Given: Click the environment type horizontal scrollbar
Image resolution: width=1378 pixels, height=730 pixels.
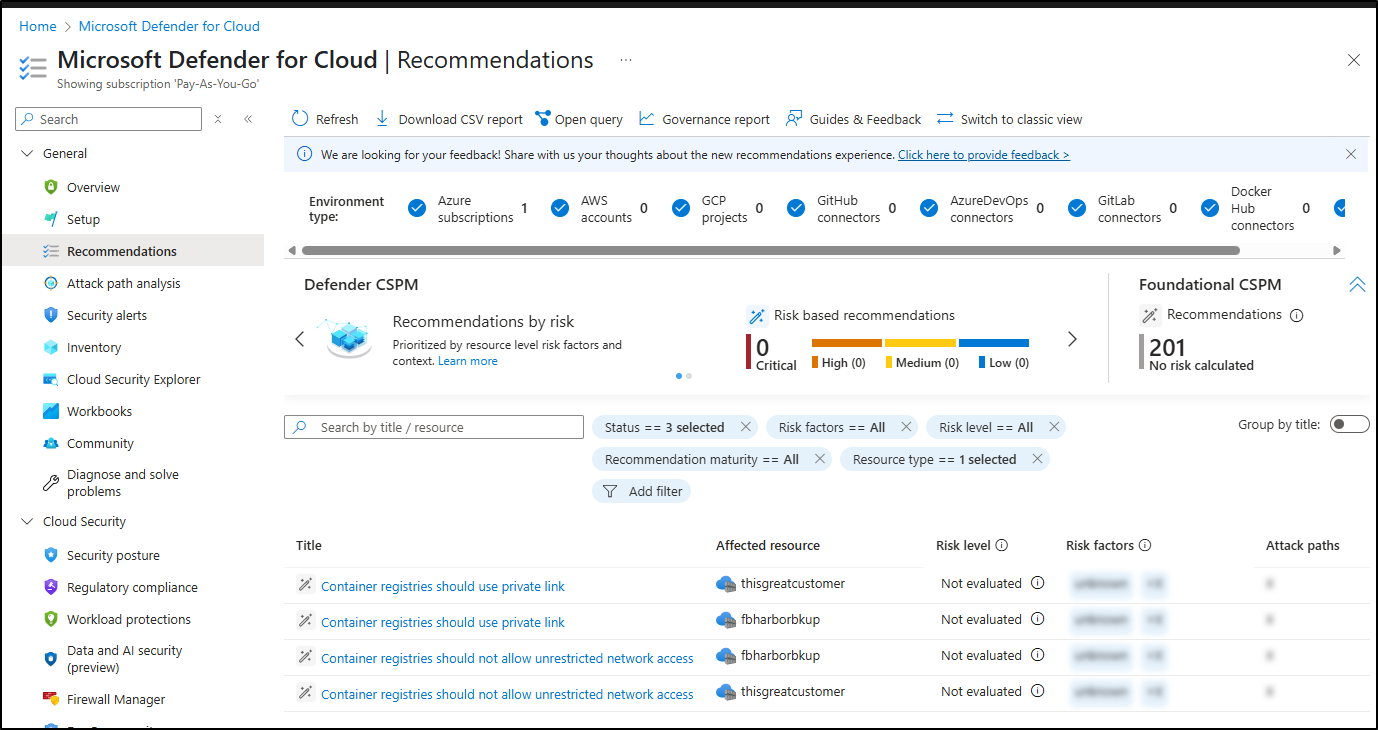Looking at the screenshot, I should click(x=770, y=250).
